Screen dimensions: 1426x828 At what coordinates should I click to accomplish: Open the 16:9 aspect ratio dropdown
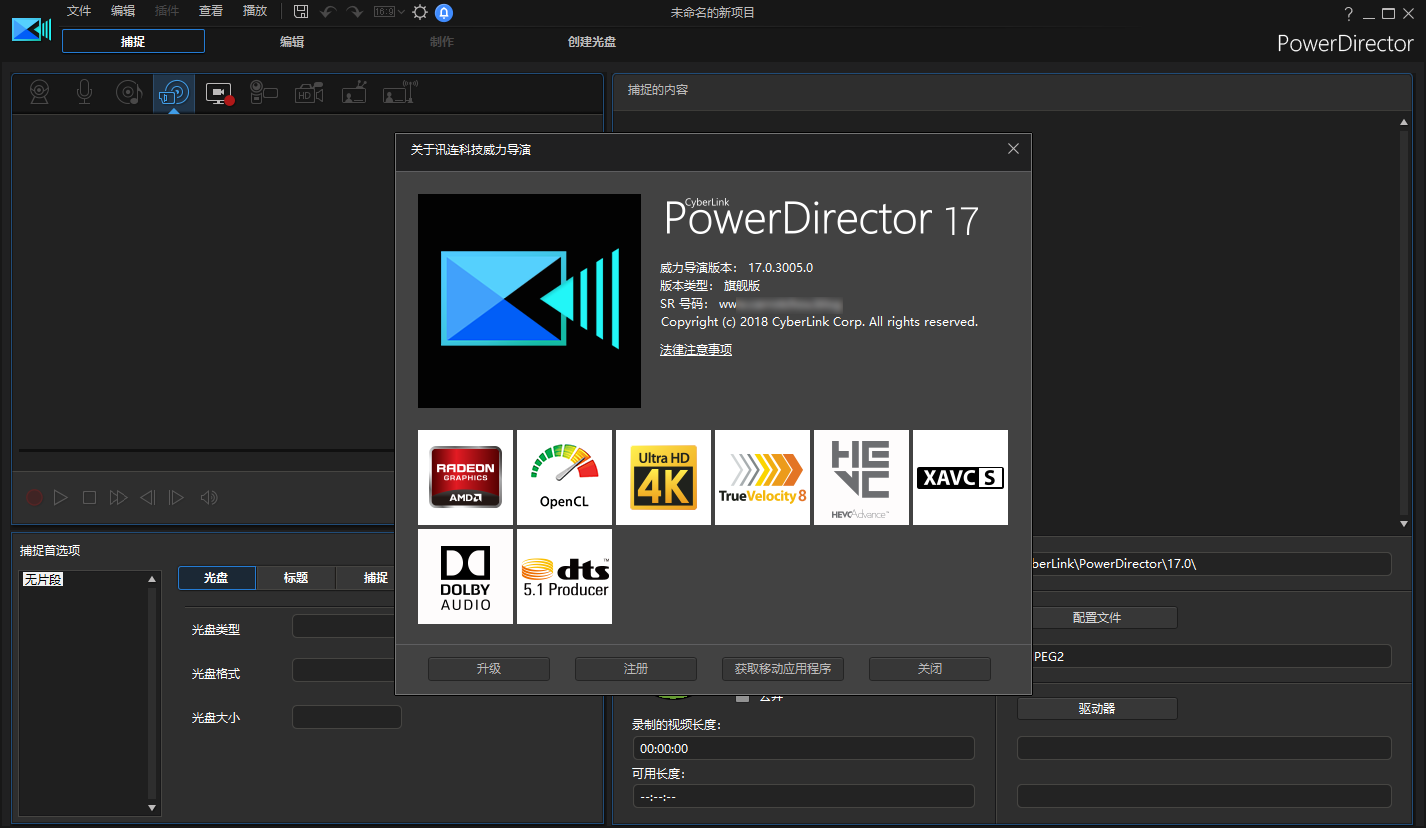click(x=389, y=12)
